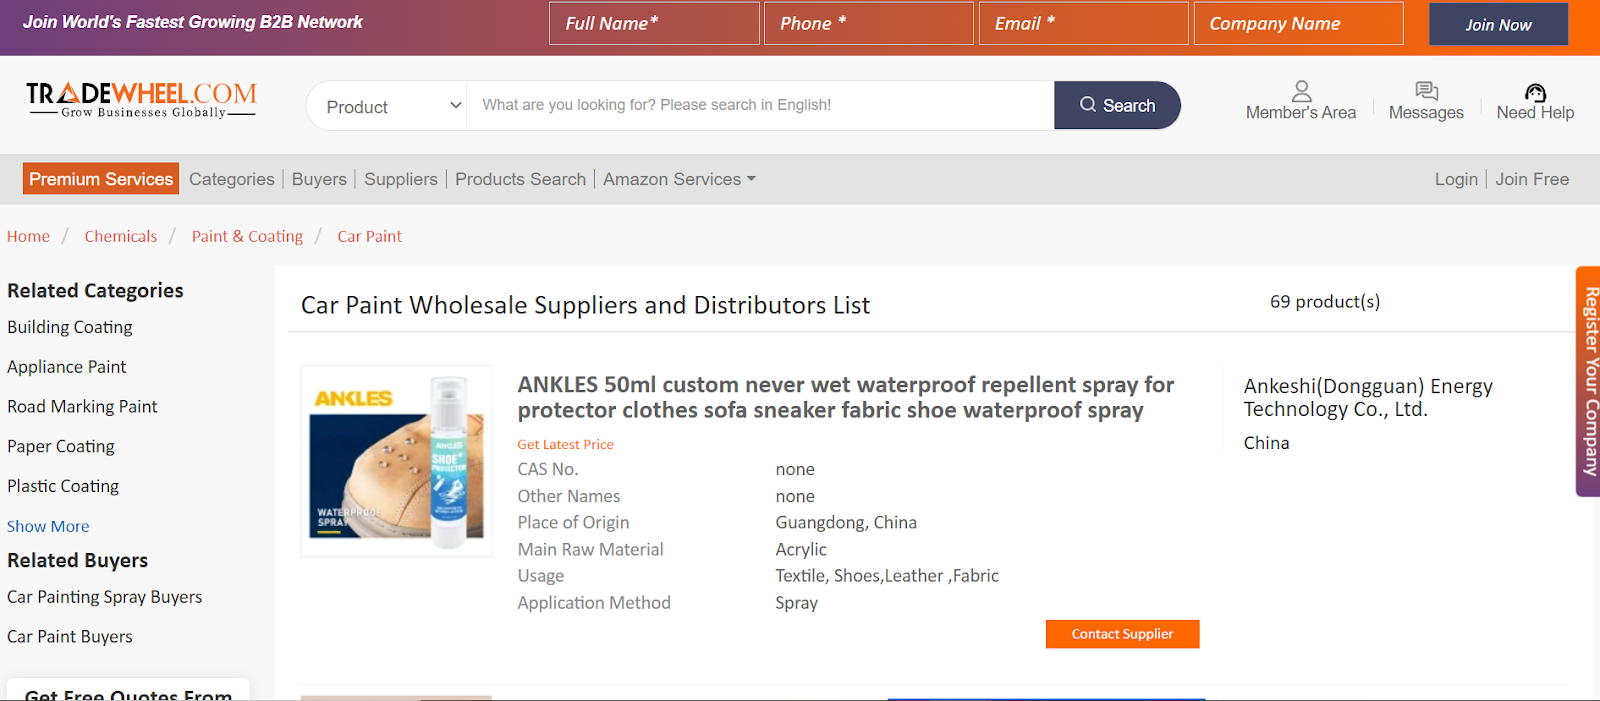The image size is (1600, 701).
Task: Click the Full Name input field
Action: click(654, 23)
